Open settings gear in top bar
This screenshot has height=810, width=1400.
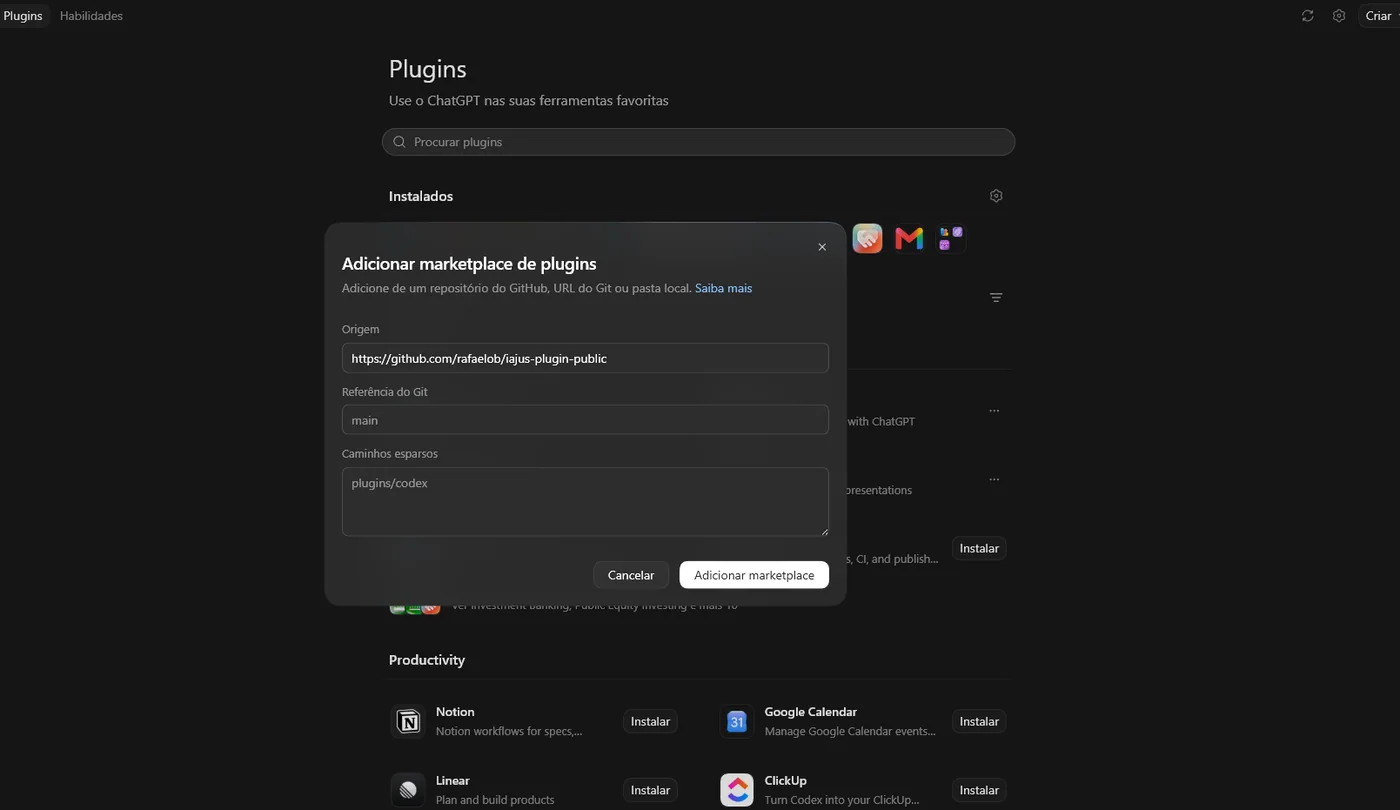(1339, 16)
